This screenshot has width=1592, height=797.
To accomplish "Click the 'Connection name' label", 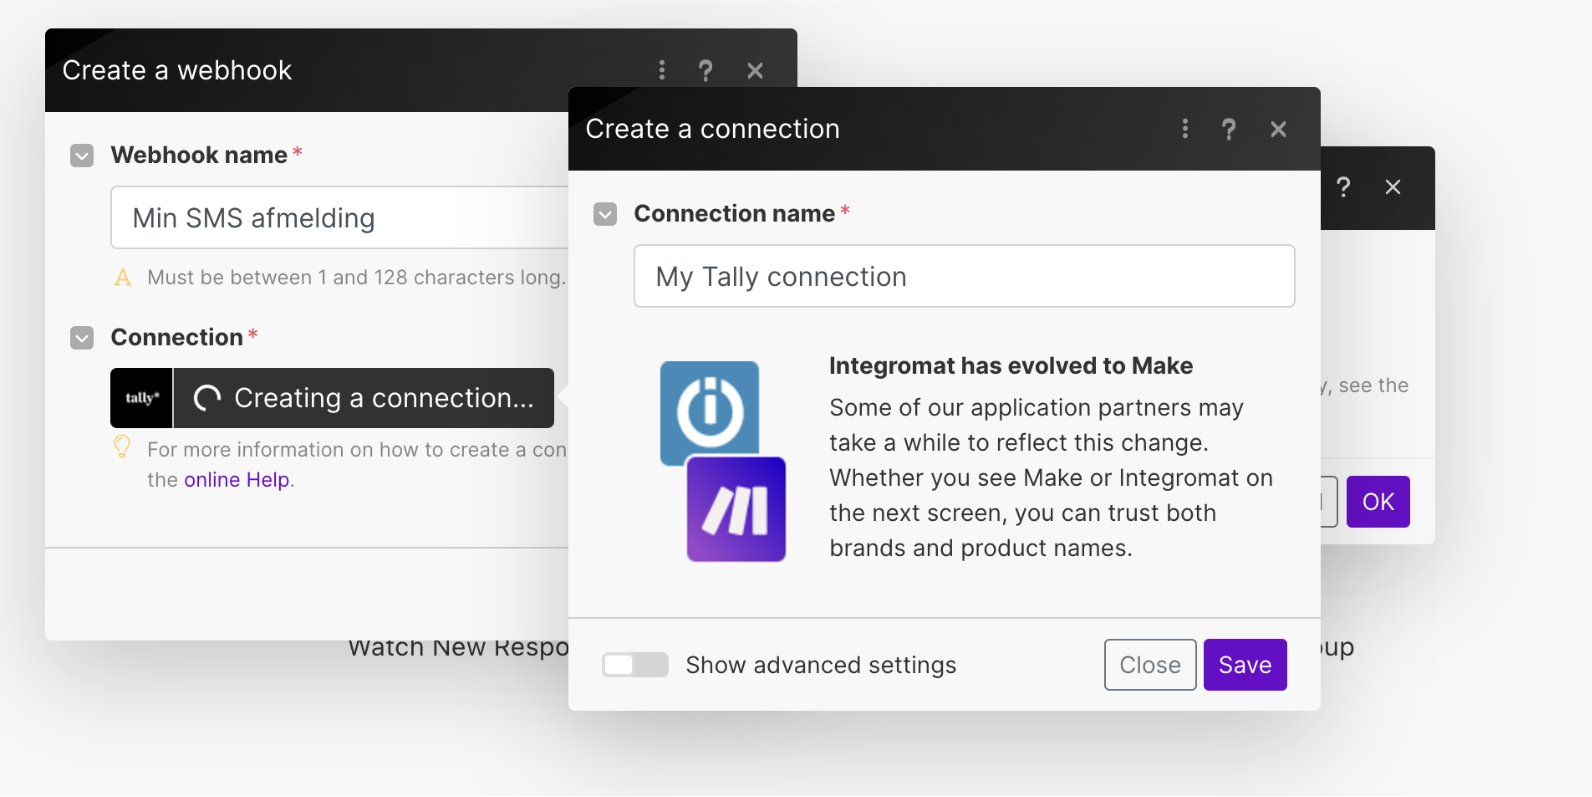I will coord(734,214).
